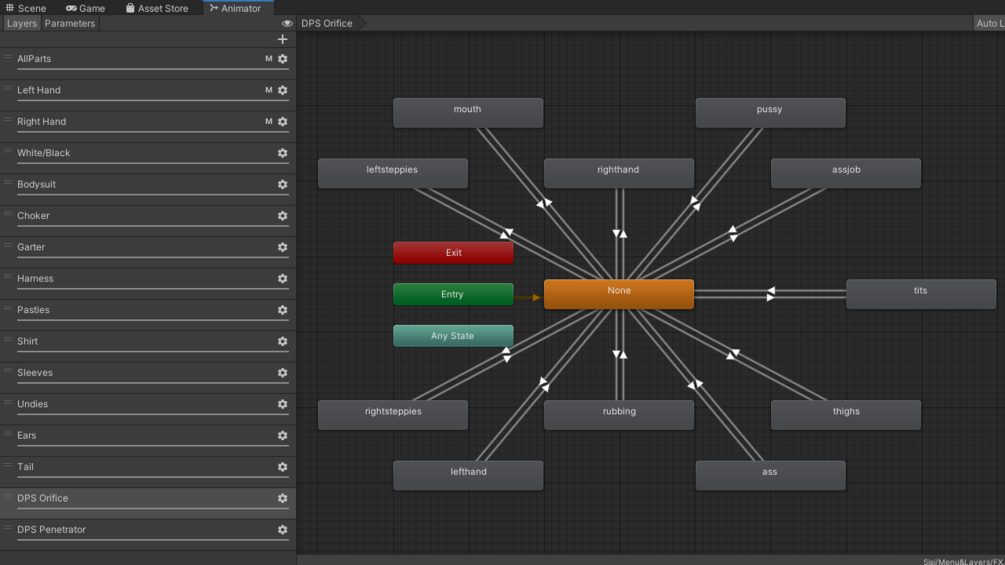Select the righthand state node
The image size is (1005, 565).
(619, 173)
